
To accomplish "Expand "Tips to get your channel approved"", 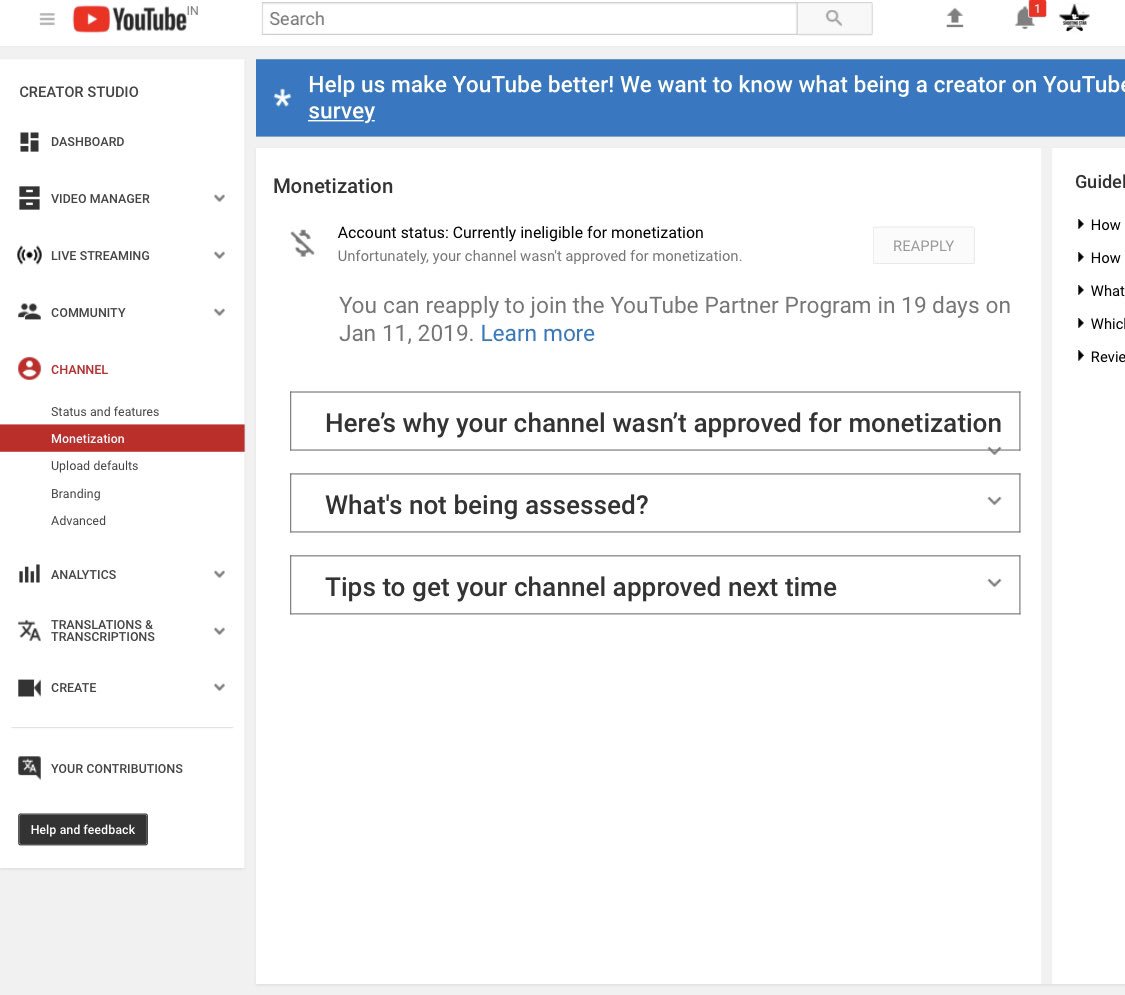I will pyautogui.click(x=655, y=585).
